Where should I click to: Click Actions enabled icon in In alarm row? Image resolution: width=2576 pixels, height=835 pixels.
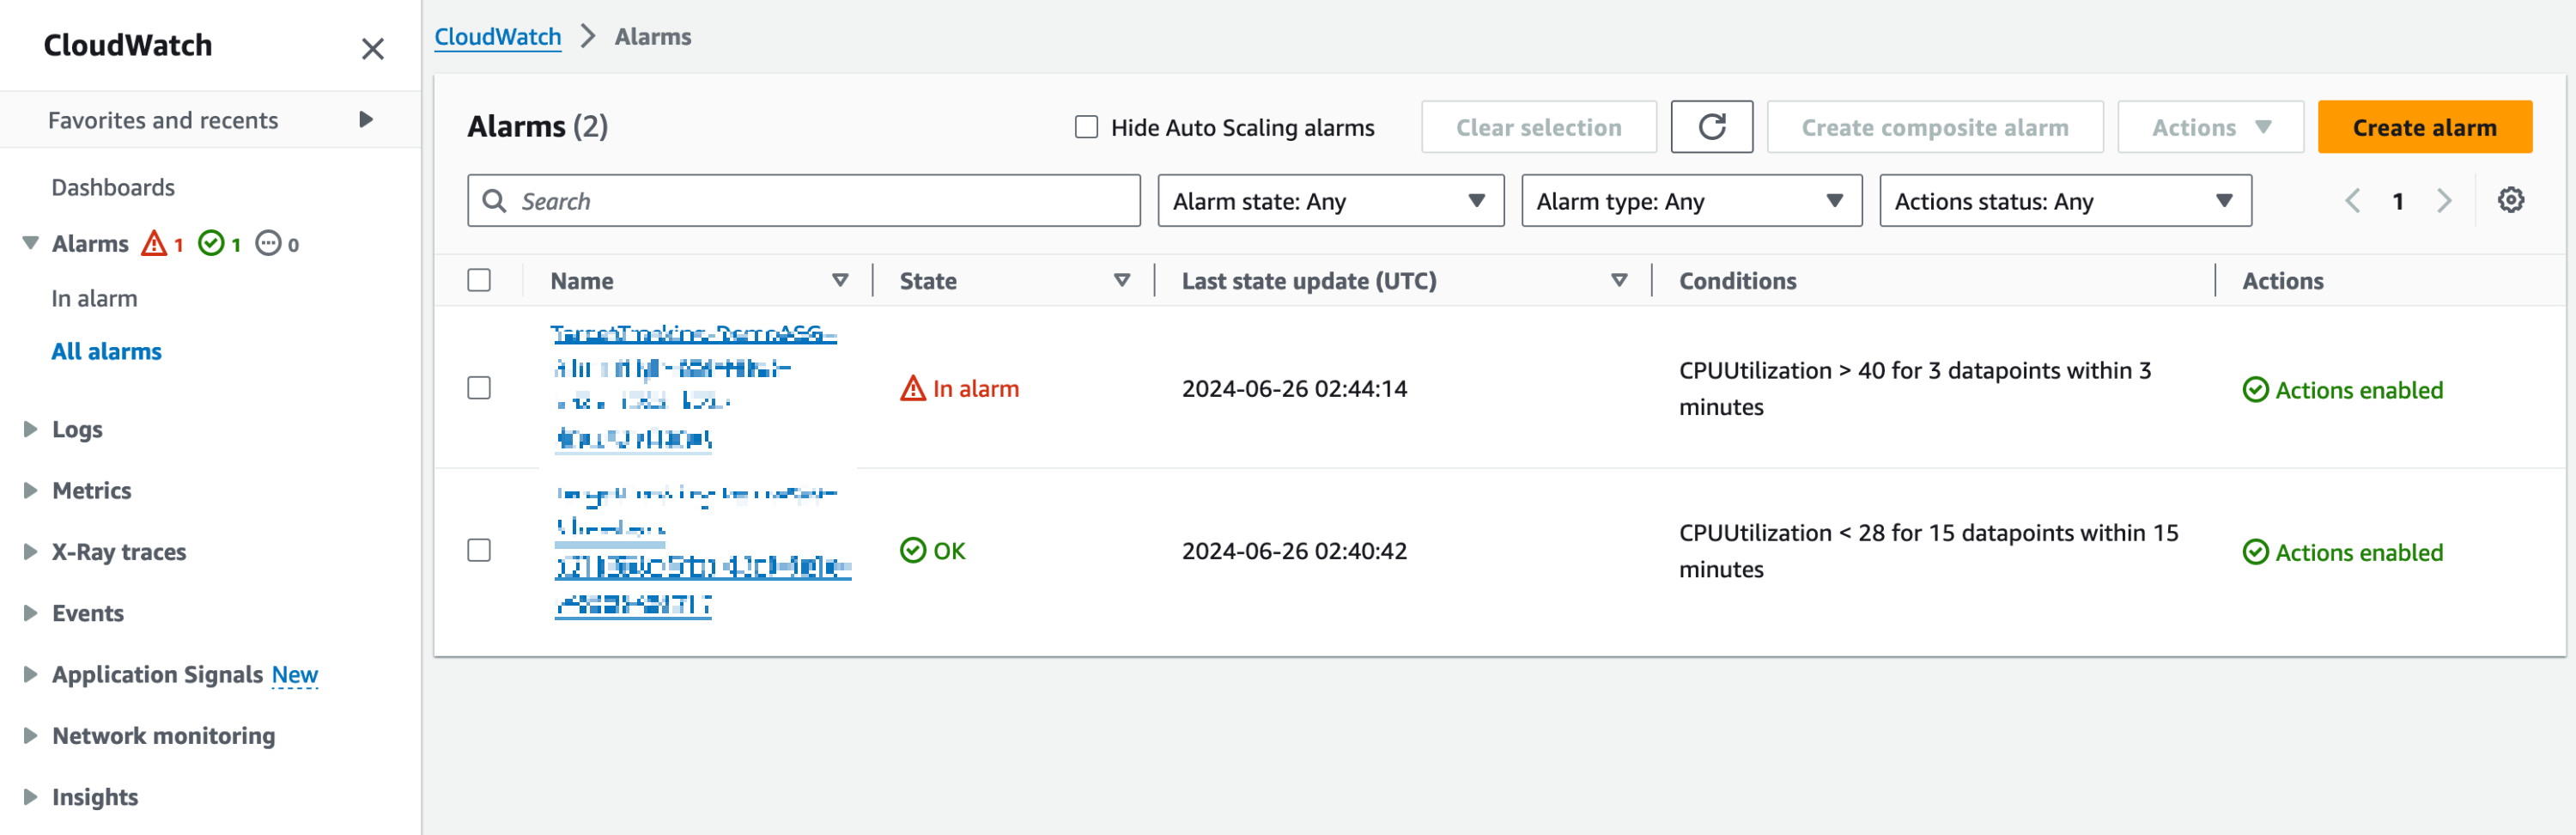(2255, 390)
